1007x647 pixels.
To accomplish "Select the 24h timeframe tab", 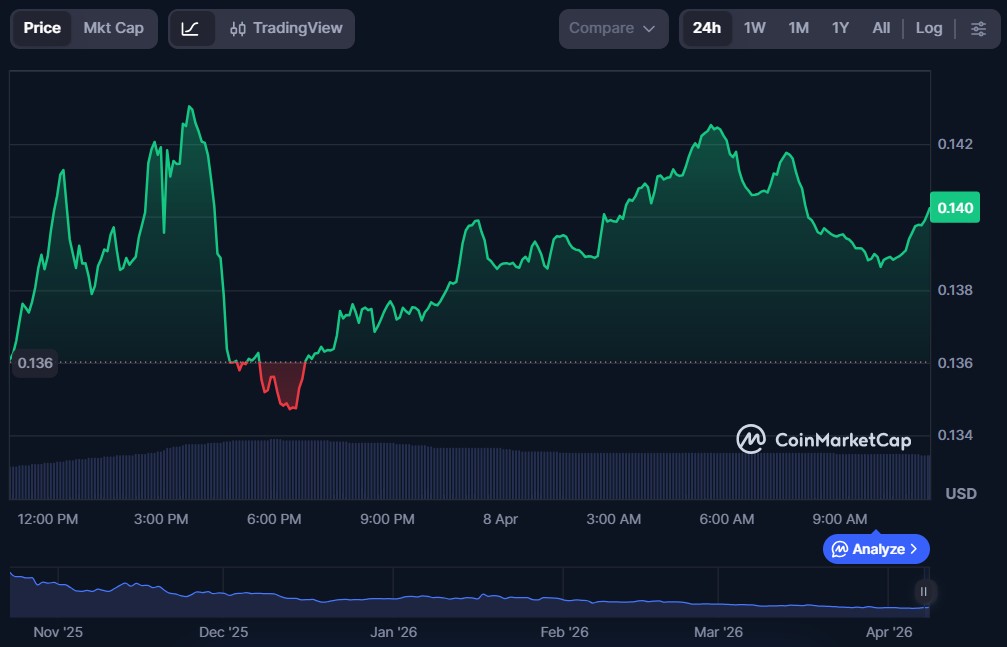I will tap(706, 28).
